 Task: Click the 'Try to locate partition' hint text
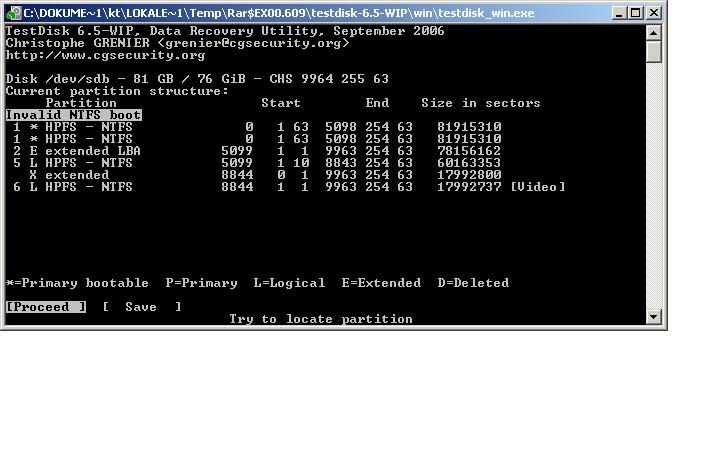pos(321,319)
